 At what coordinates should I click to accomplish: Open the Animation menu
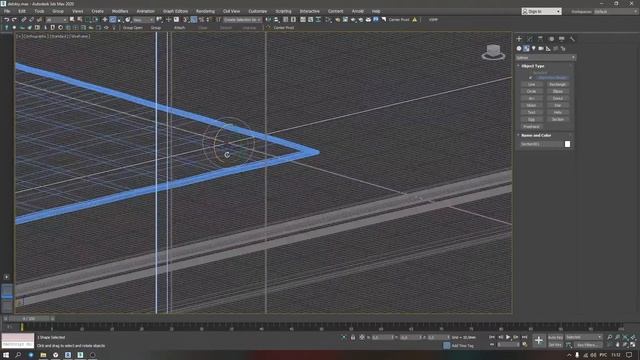coord(145,11)
